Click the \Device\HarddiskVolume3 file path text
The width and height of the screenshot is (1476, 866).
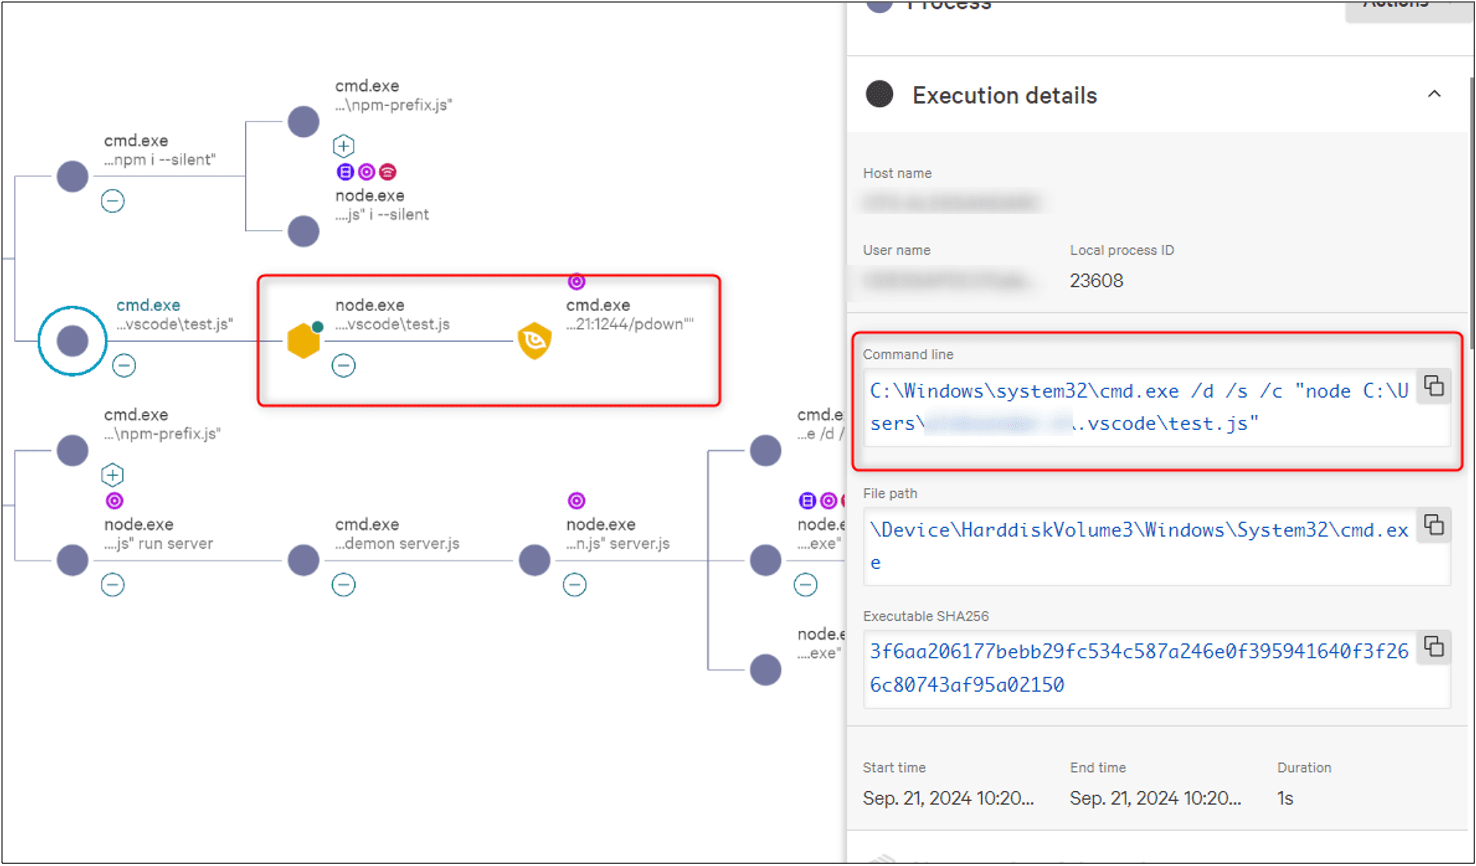1139,546
